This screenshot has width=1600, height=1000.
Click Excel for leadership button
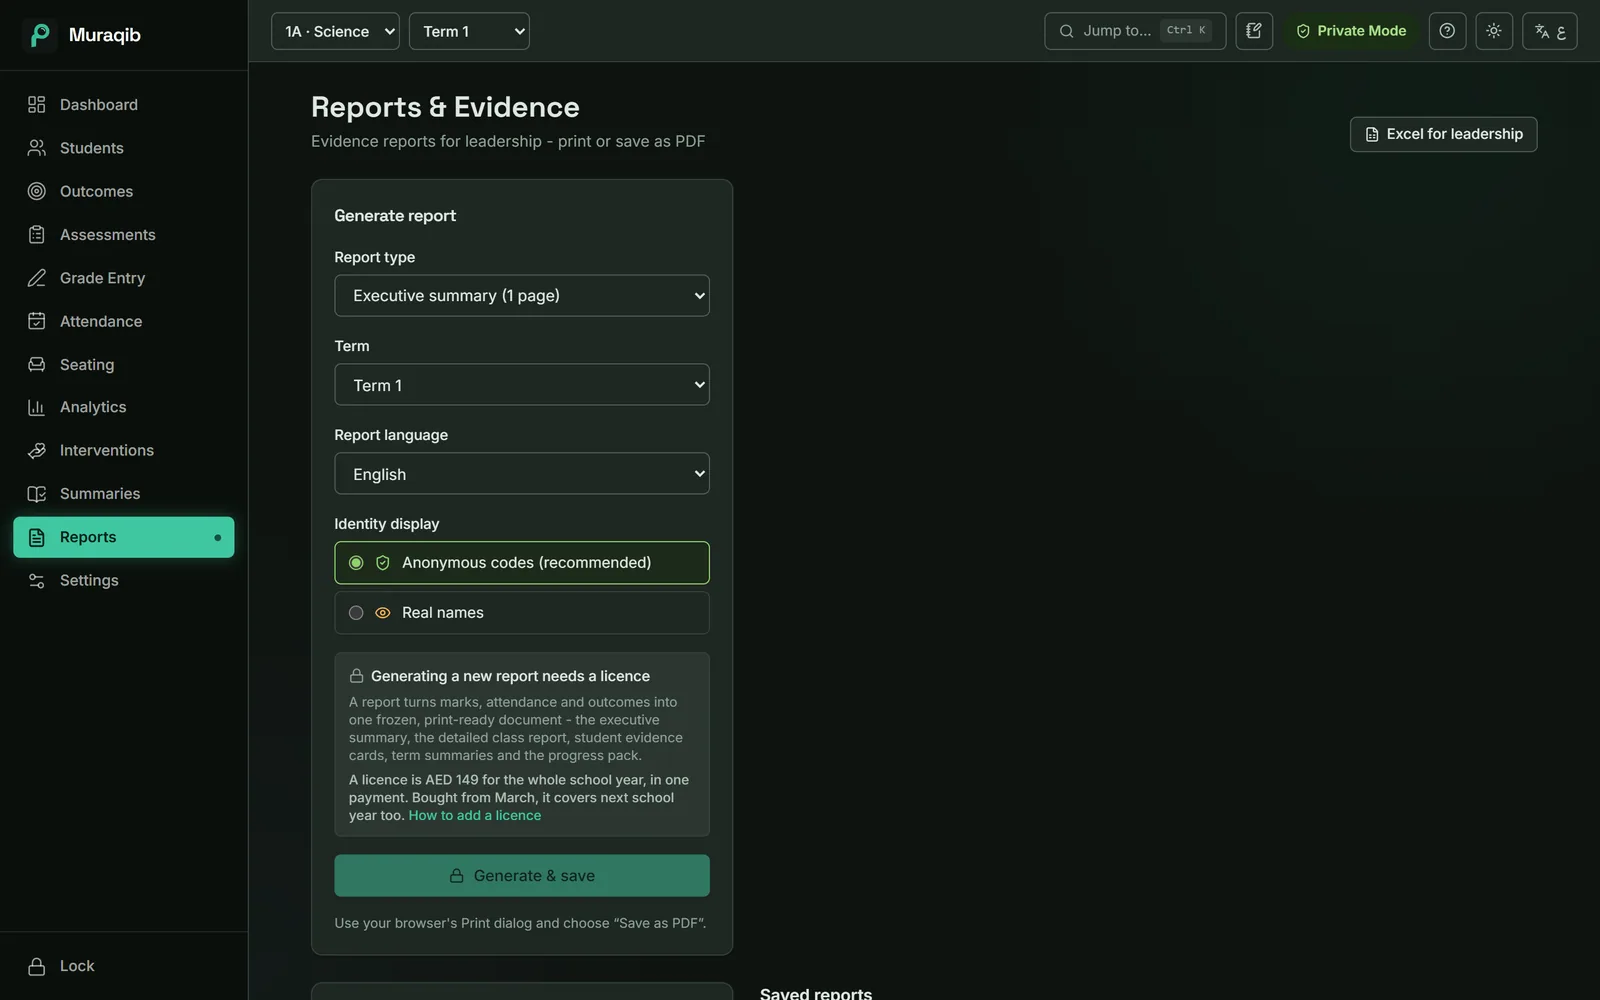click(1443, 134)
